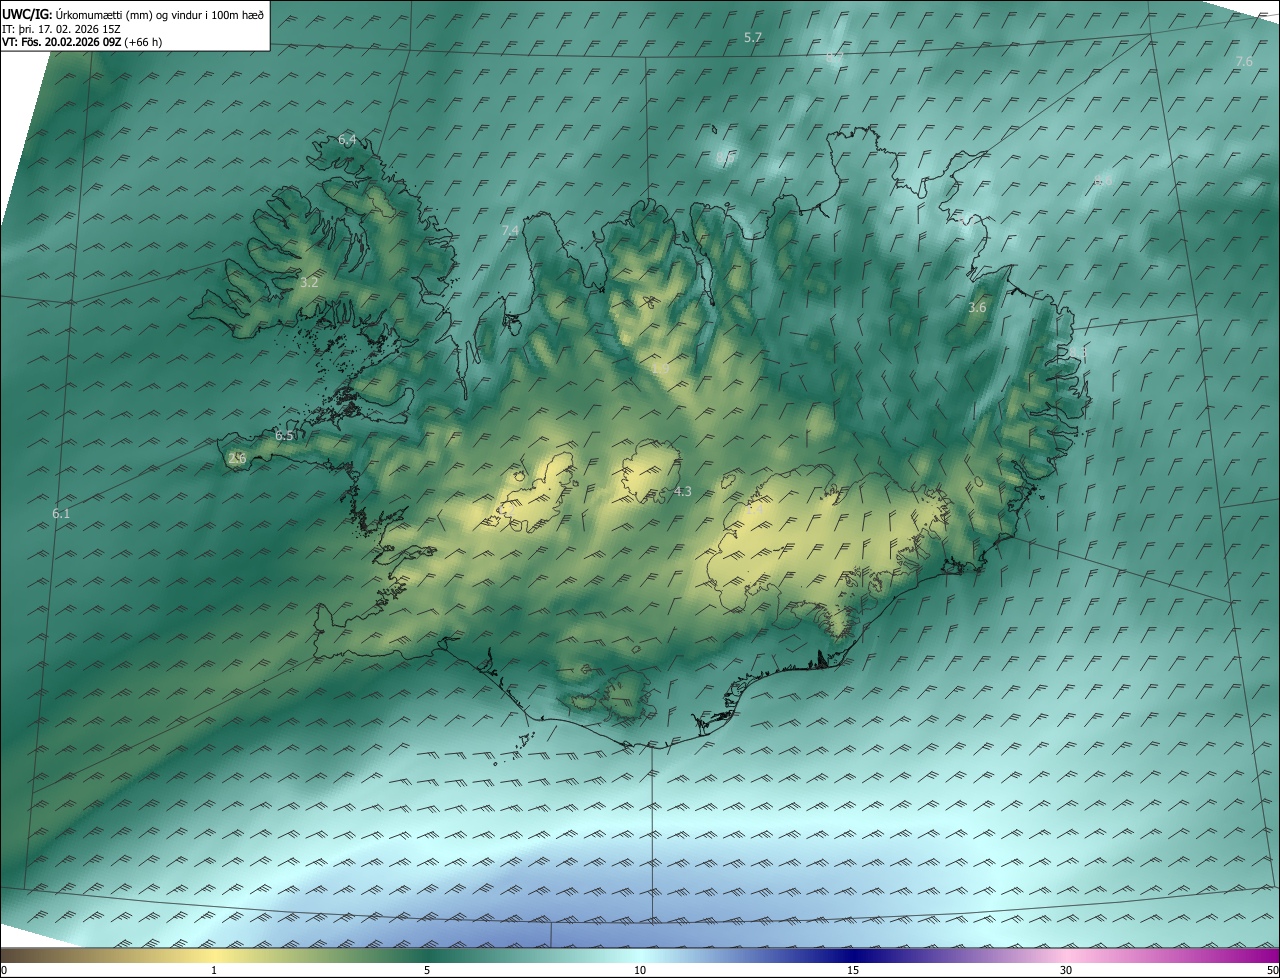Click the 5 tick label on color scale
Image resolution: width=1280 pixels, height=978 pixels.
tap(427, 970)
